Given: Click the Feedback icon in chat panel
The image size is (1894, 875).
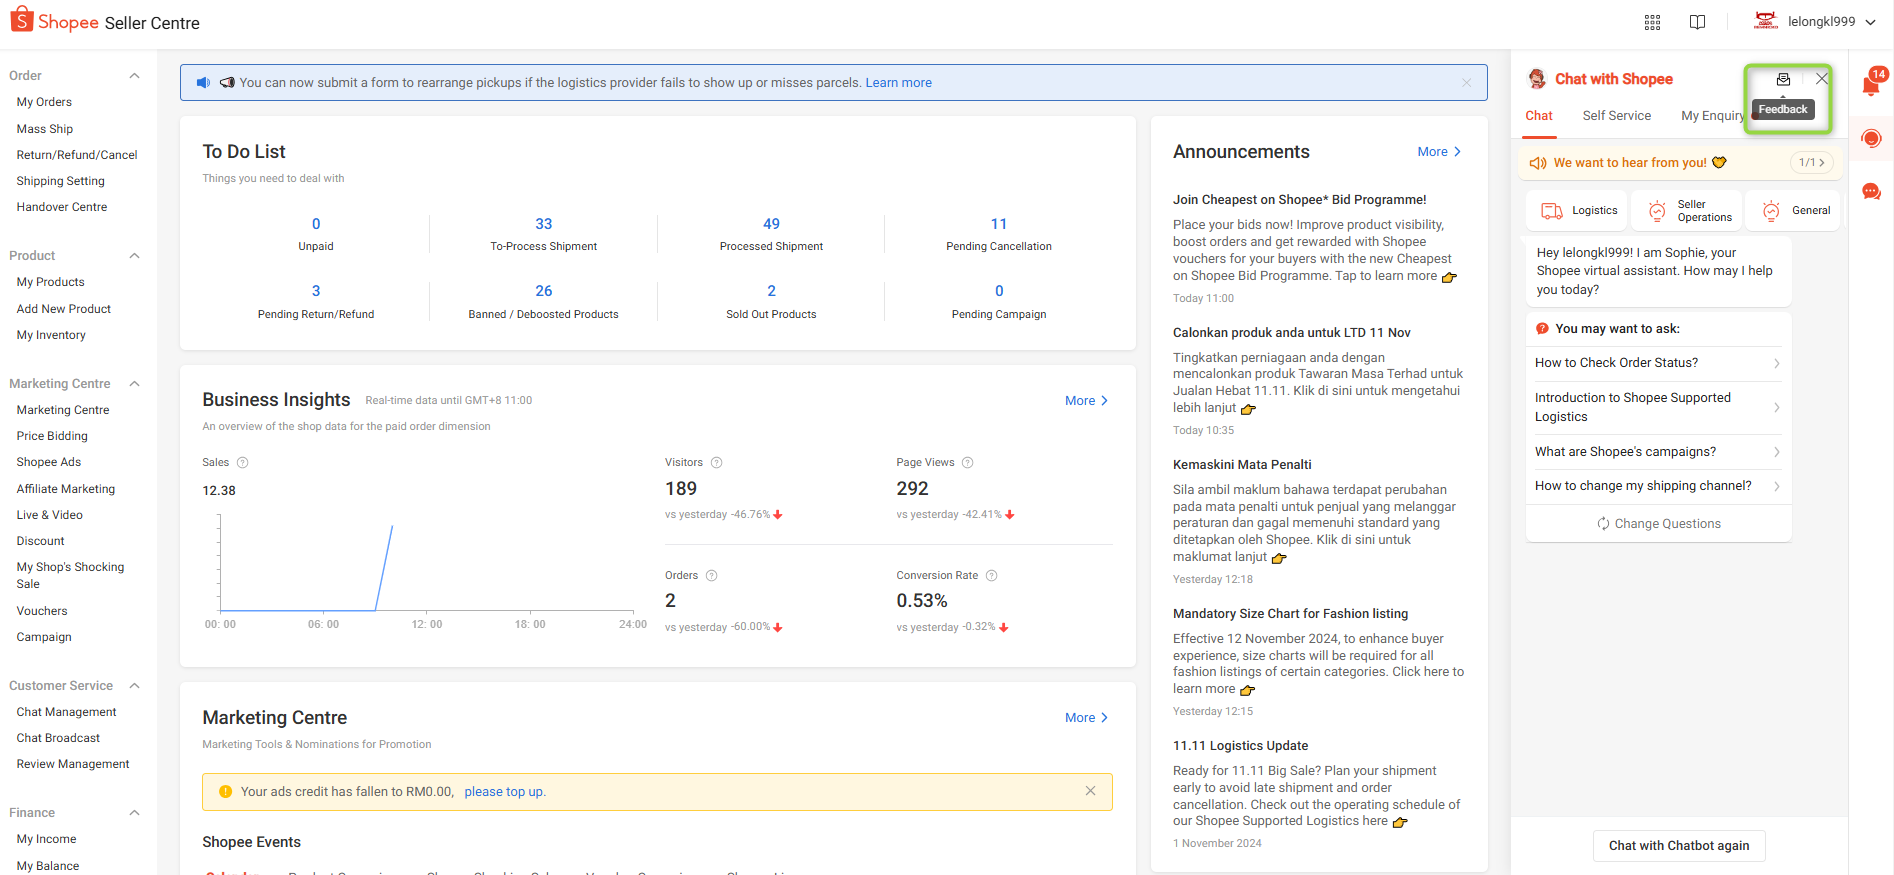Looking at the screenshot, I should (x=1783, y=80).
